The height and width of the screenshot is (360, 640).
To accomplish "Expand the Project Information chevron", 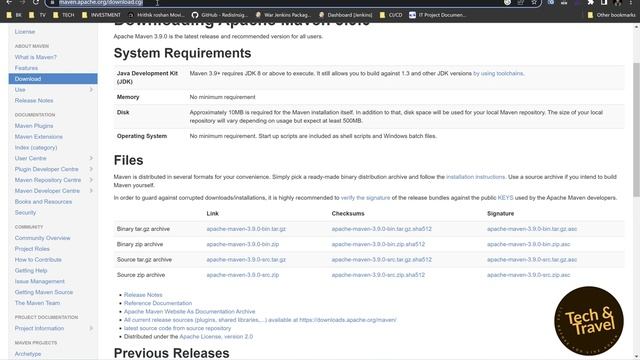I will 91,328.
